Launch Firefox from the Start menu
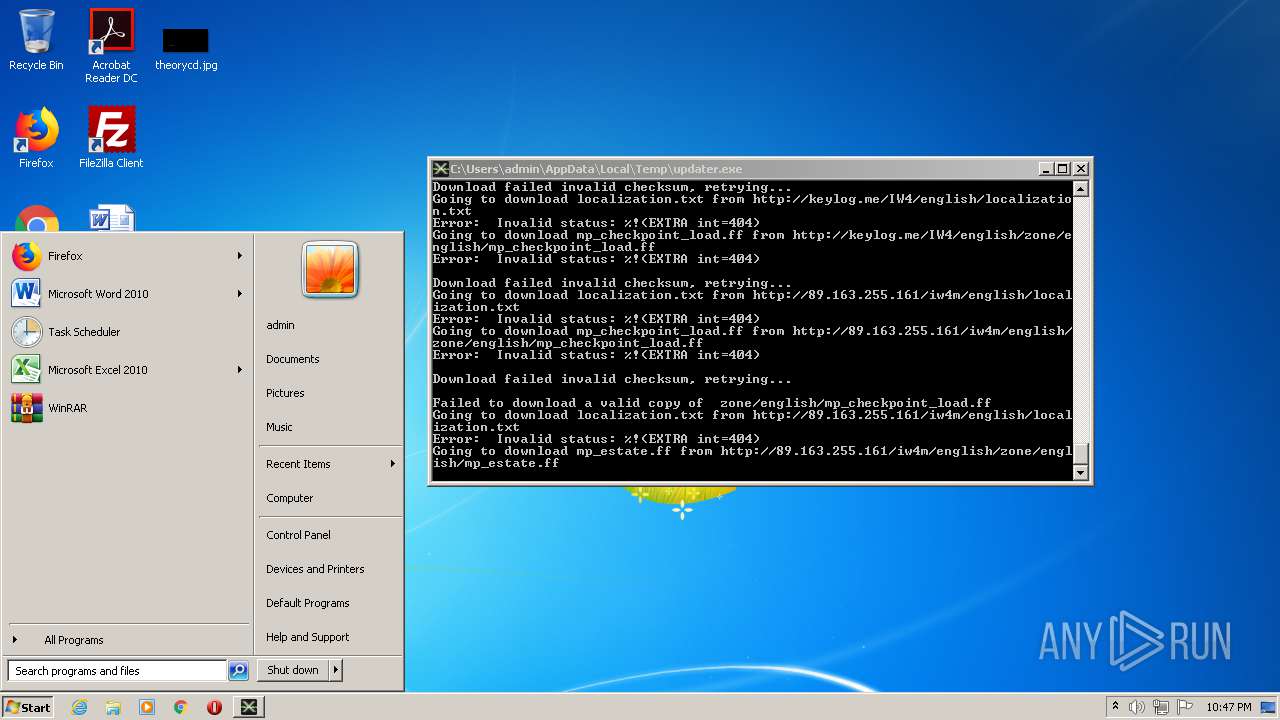Image resolution: width=1280 pixels, height=720 pixels. point(127,256)
